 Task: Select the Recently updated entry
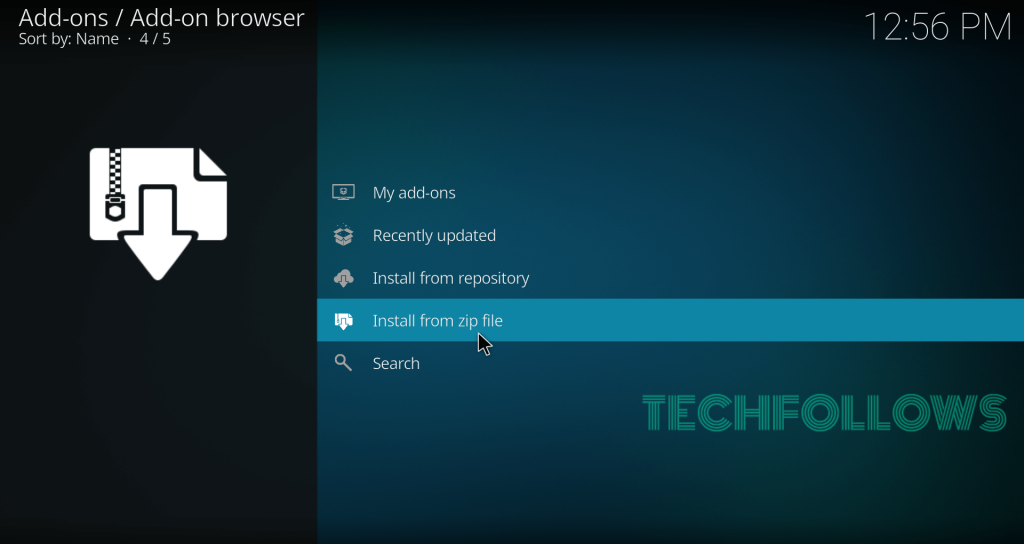coord(670,235)
